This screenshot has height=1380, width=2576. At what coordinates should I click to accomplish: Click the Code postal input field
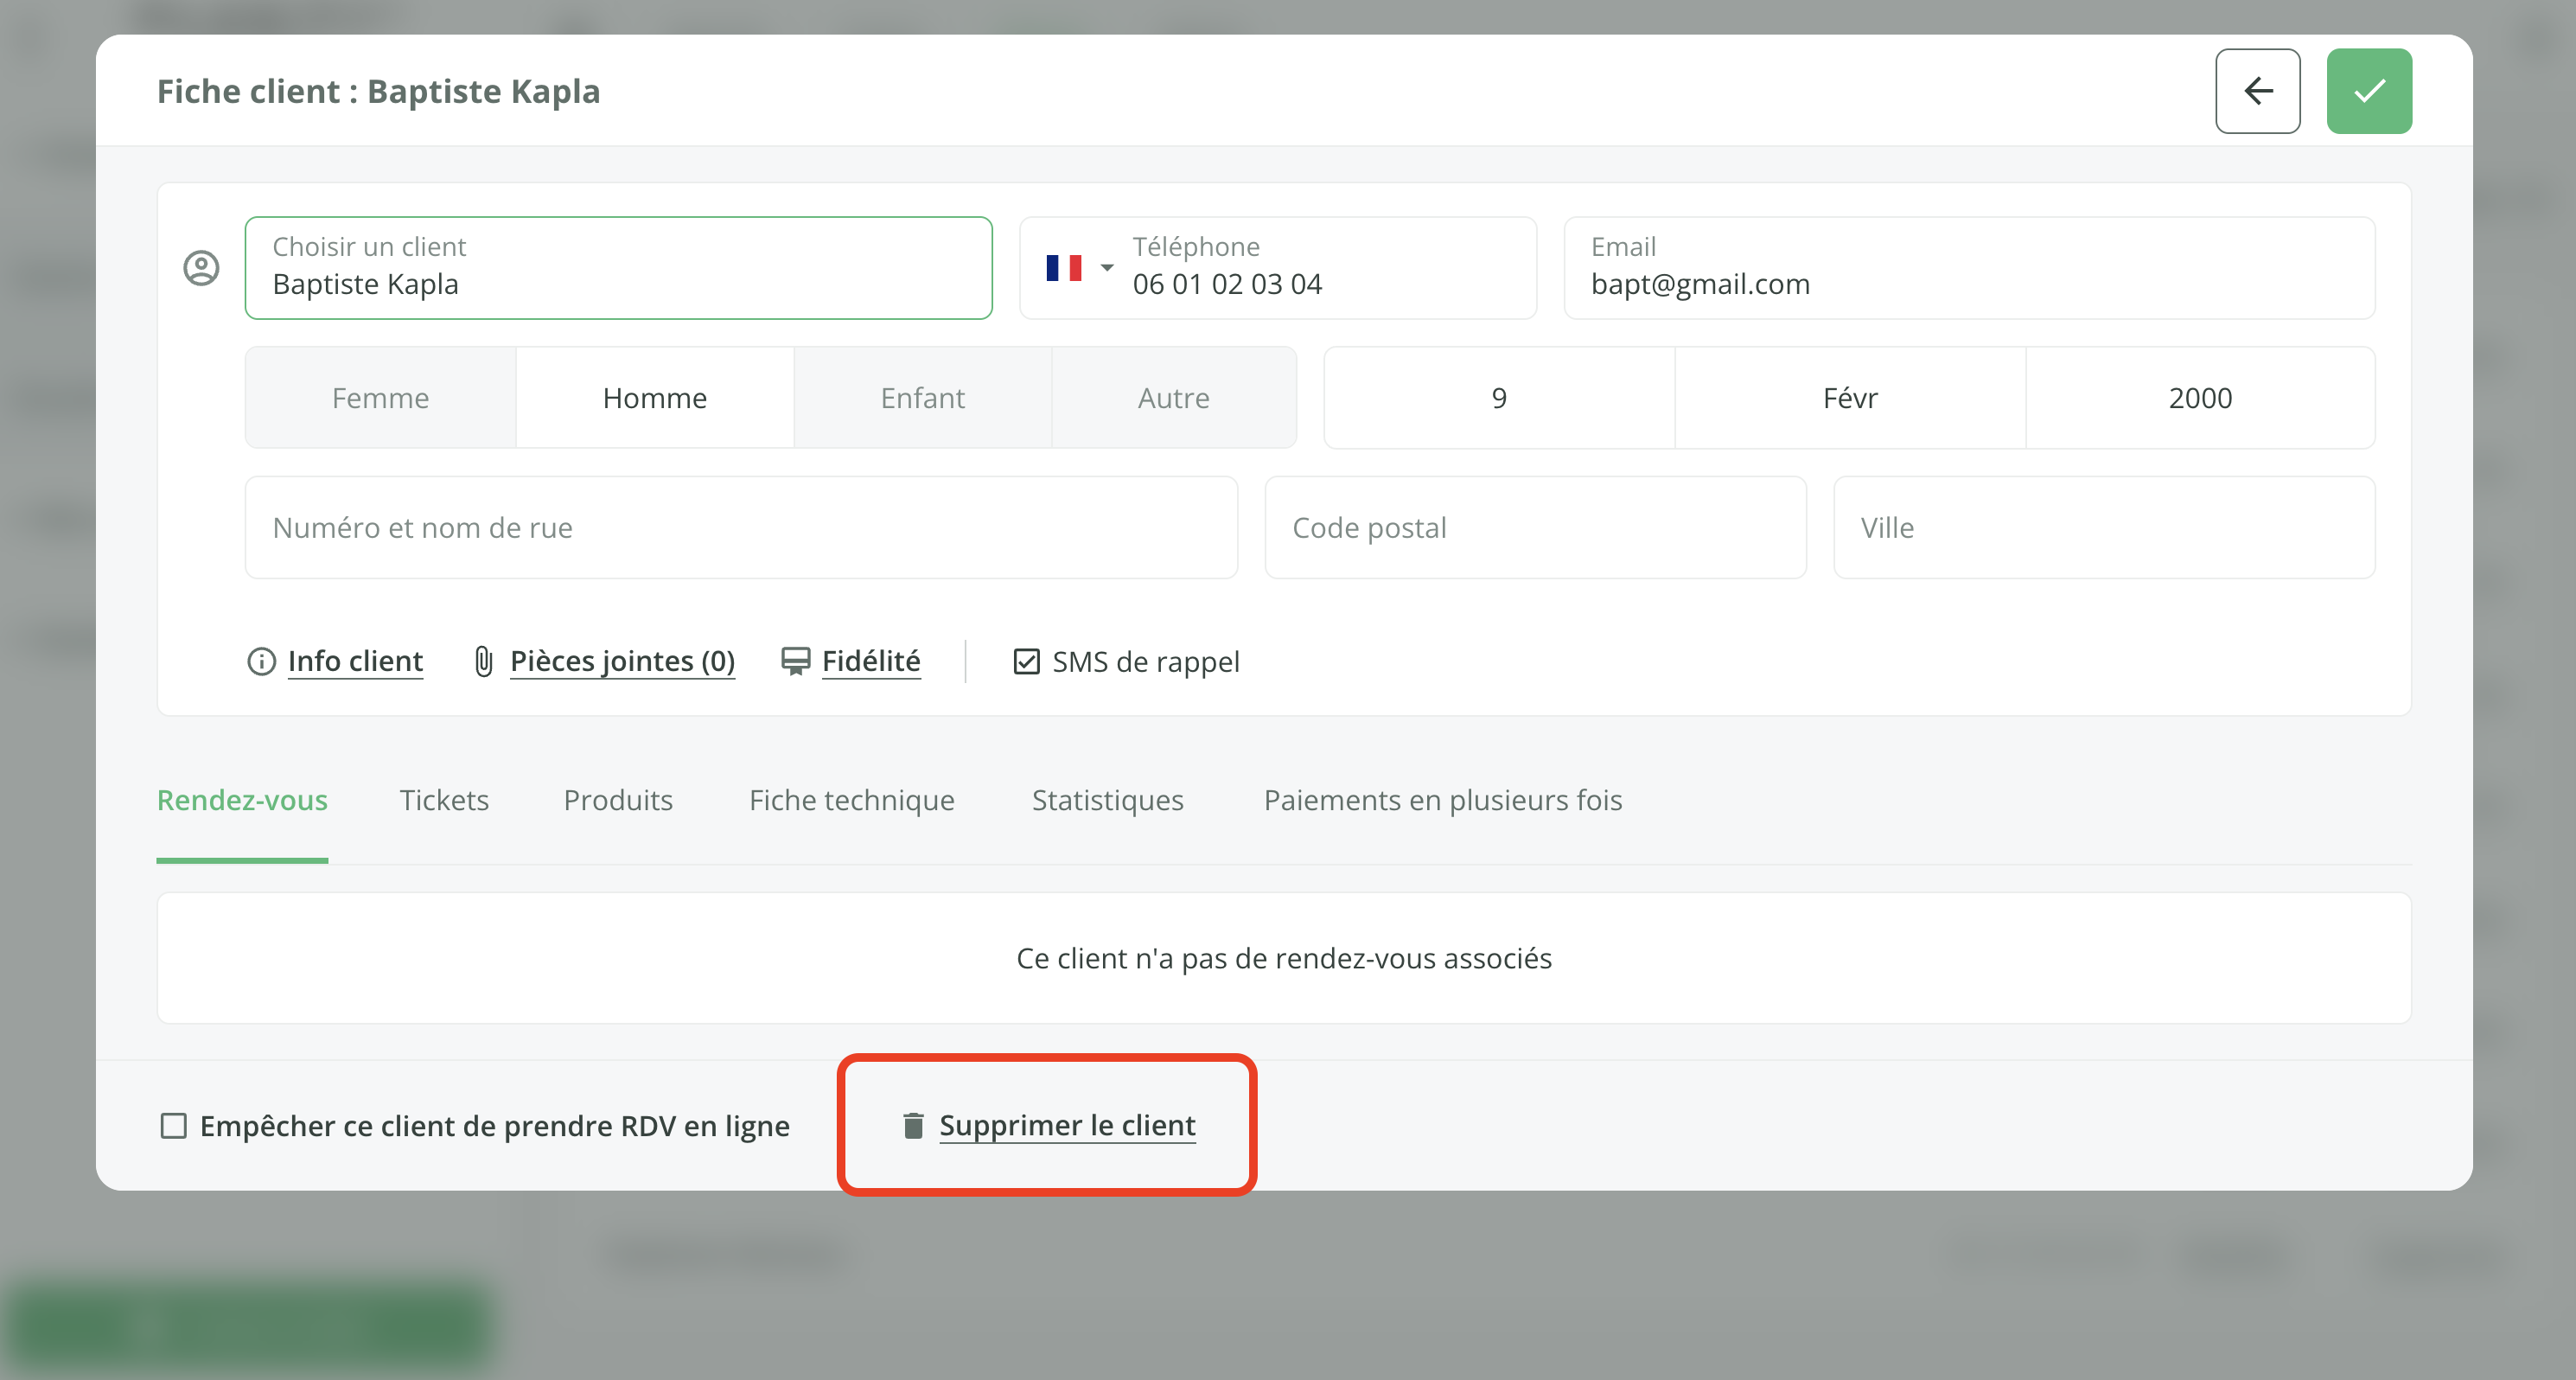pos(1534,527)
